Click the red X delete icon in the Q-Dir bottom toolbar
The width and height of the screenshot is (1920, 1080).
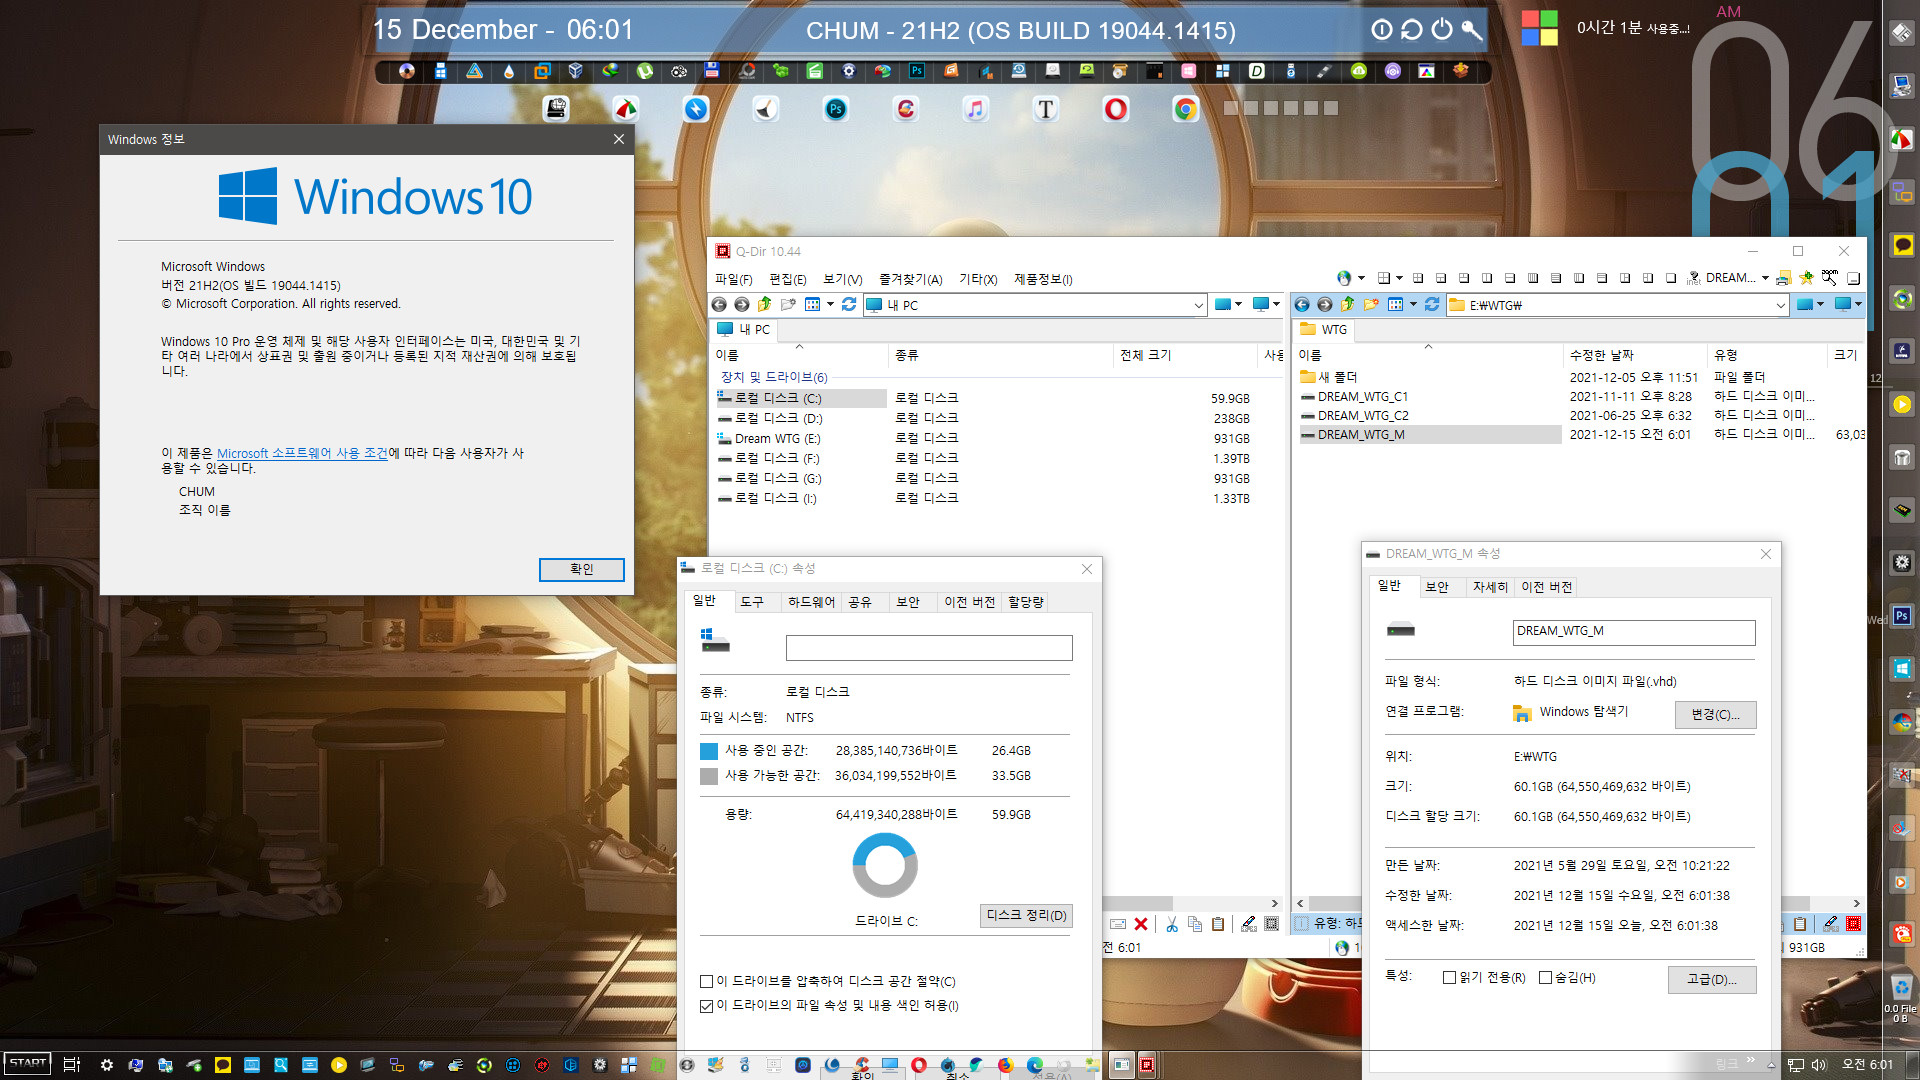(1141, 924)
